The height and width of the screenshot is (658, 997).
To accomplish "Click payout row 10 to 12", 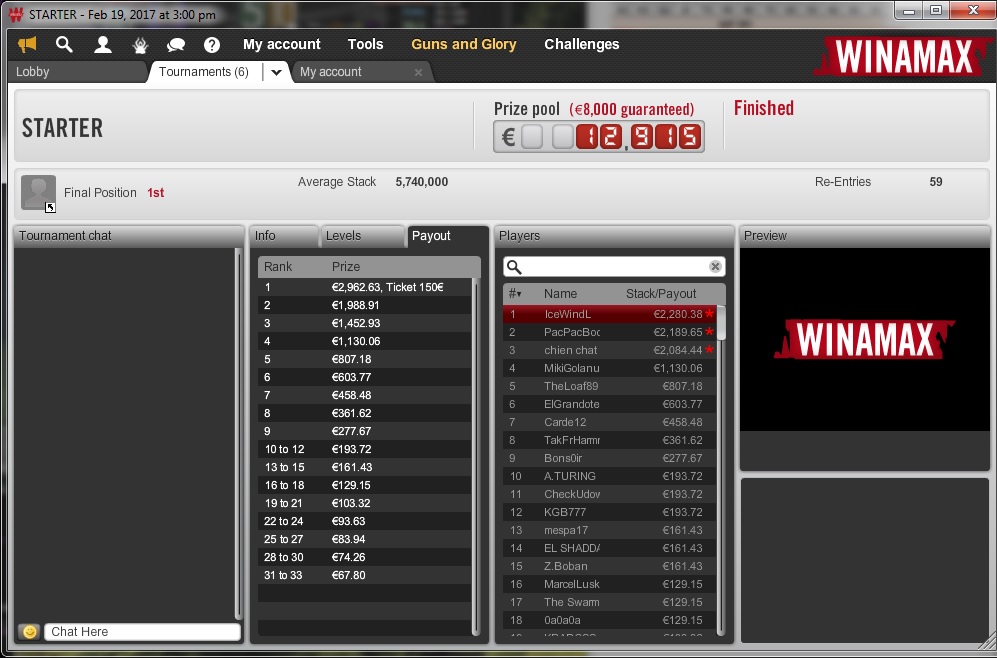I will tap(365, 449).
